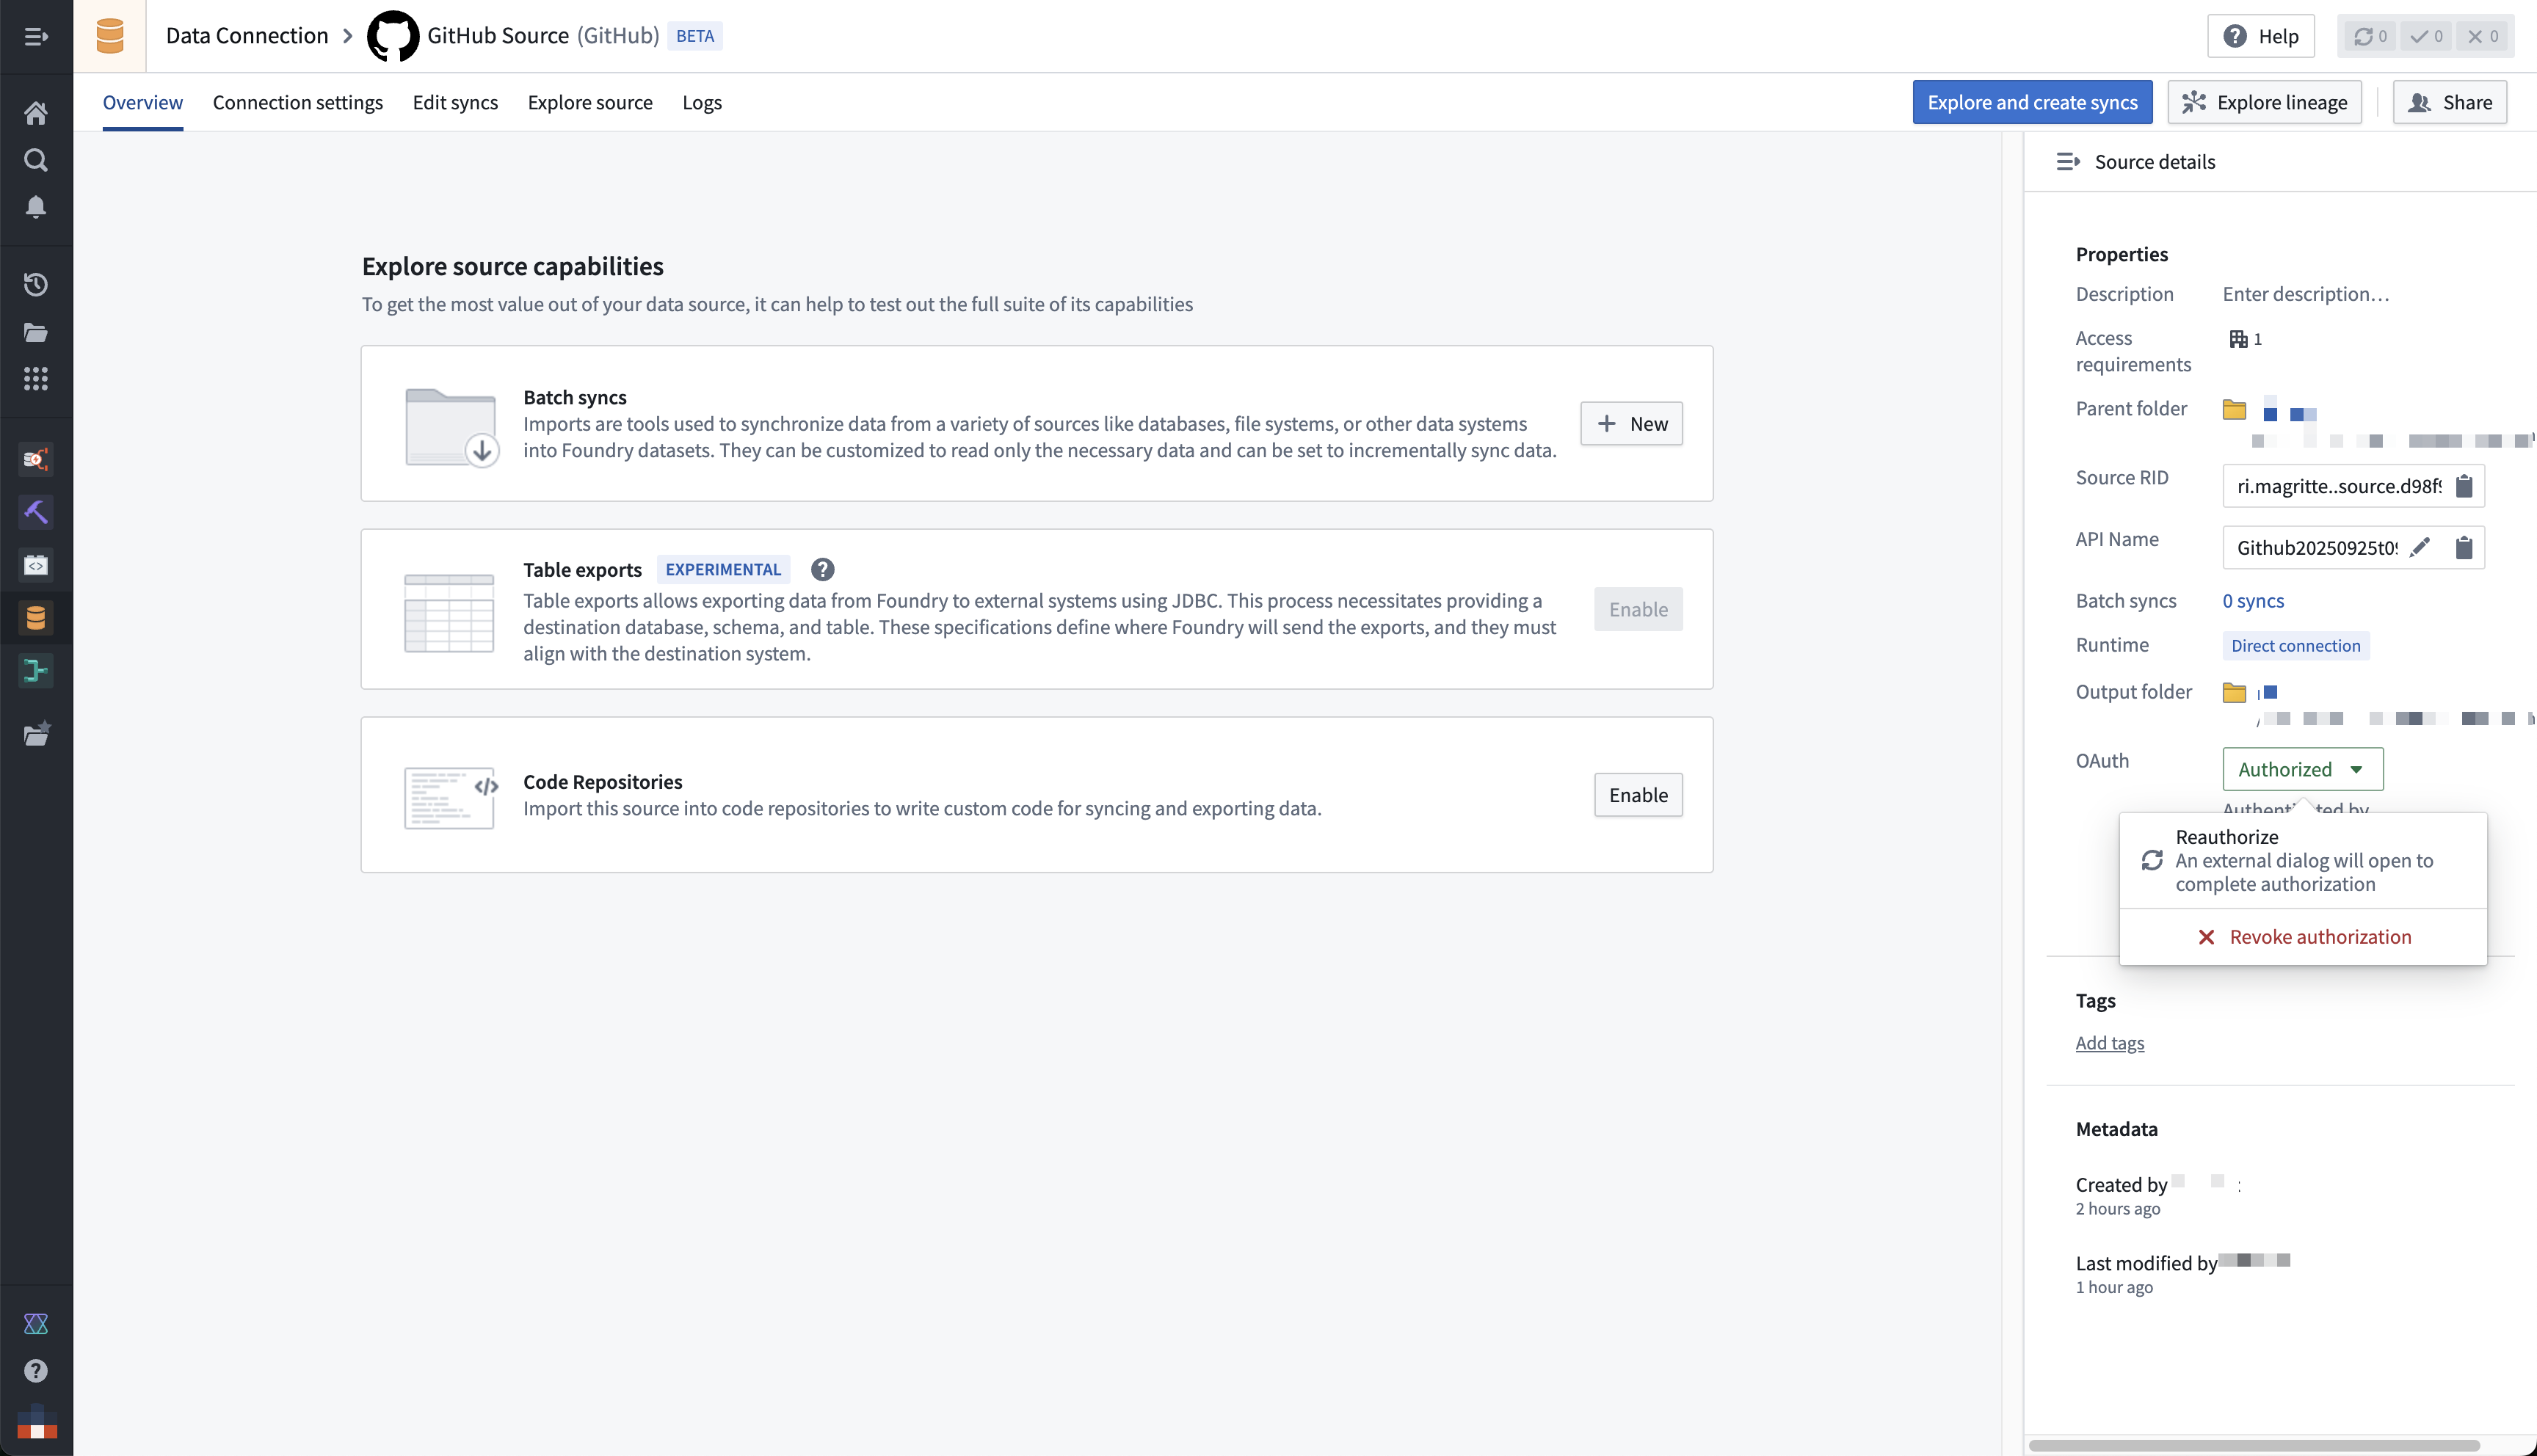Open the Logs tab

click(x=701, y=102)
